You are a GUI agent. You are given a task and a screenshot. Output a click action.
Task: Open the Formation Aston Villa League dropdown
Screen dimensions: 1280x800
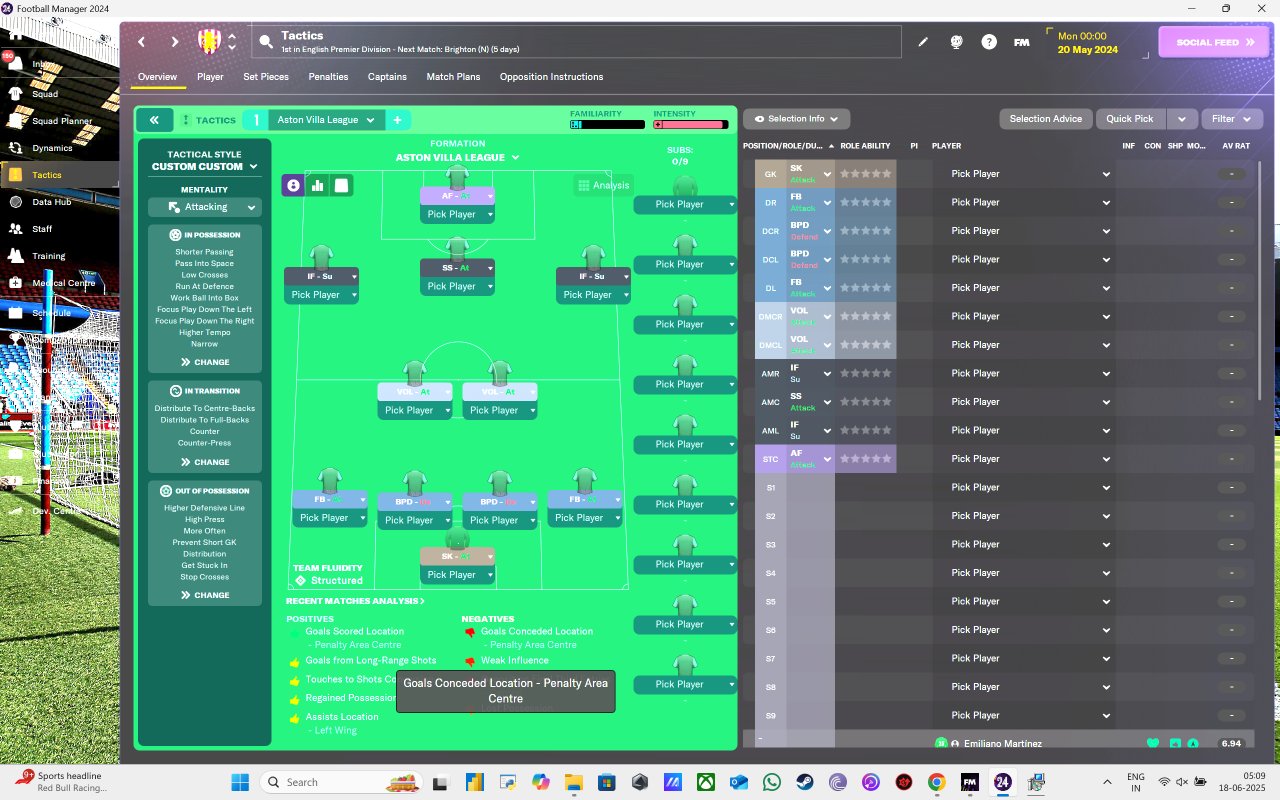[x=457, y=157]
